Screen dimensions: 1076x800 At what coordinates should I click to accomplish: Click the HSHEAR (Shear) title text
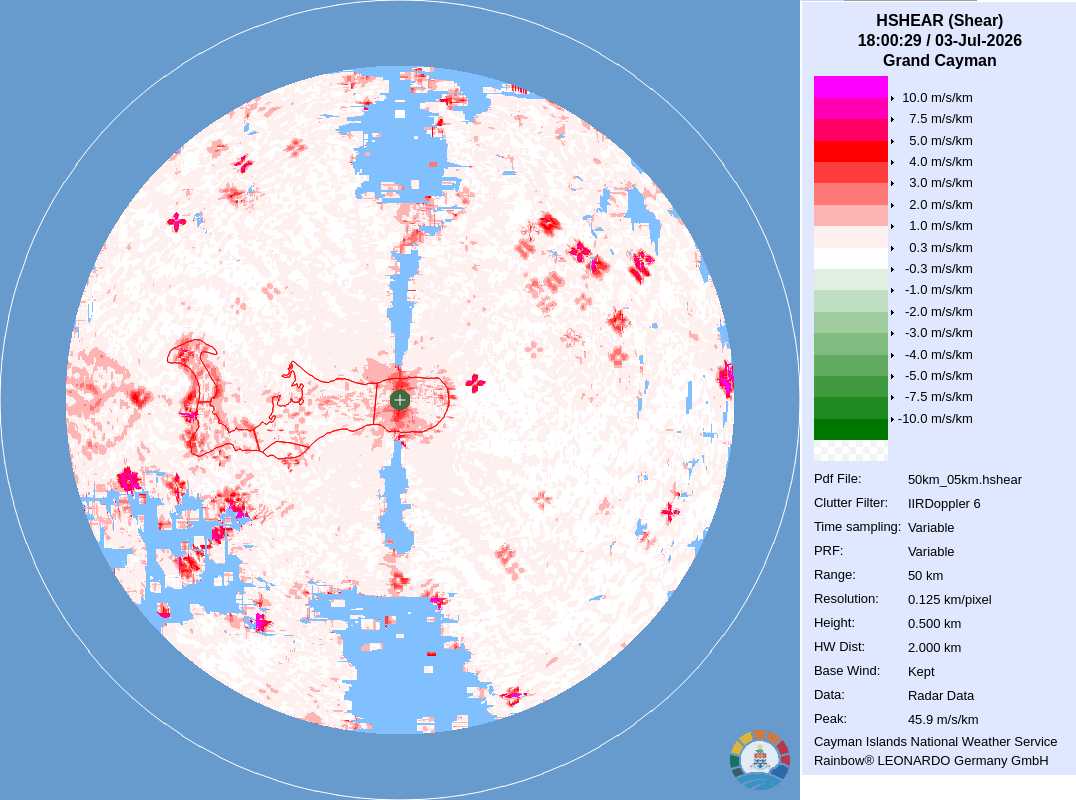point(939,21)
